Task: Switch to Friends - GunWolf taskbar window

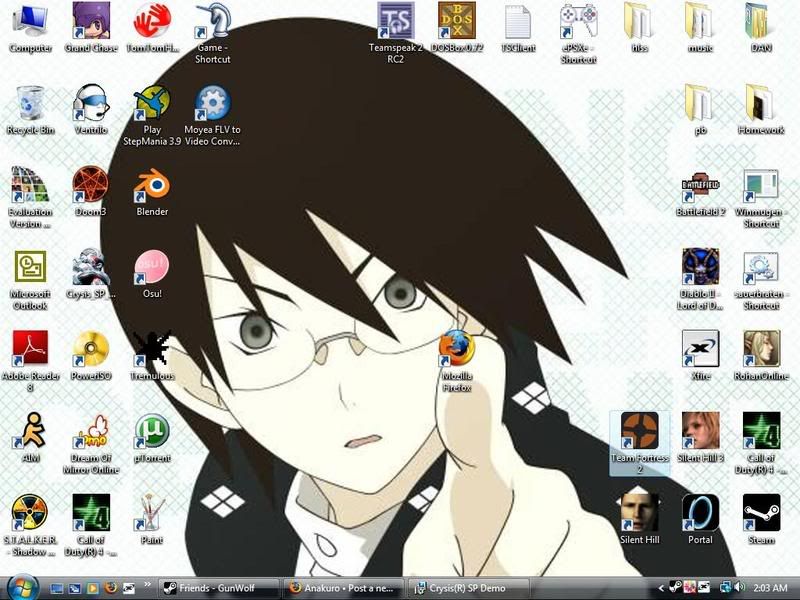Action: [x=218, y=588]
